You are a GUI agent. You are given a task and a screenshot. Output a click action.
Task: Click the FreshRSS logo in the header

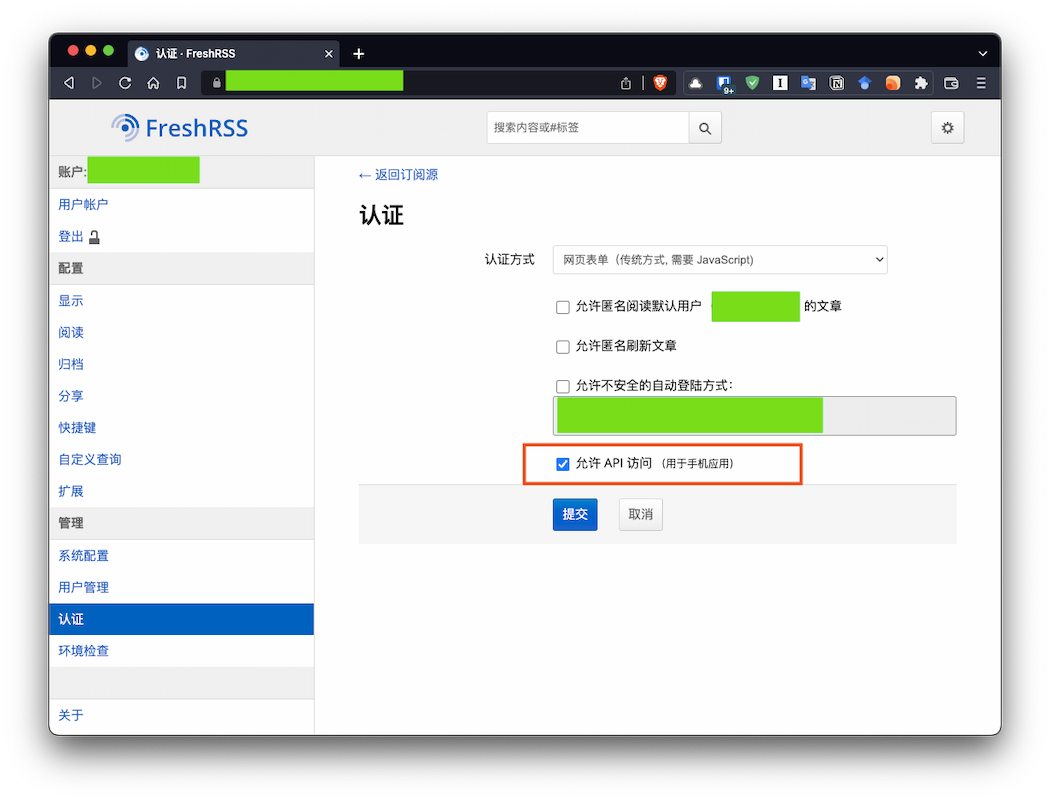(x=178, y=127)
